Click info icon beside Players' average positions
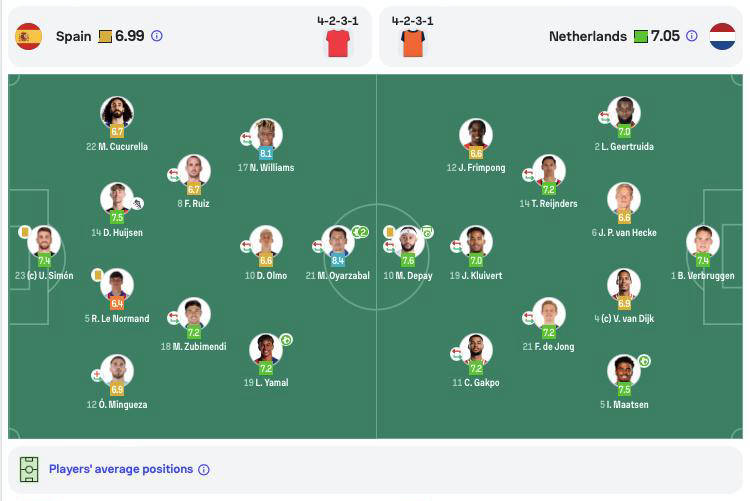 pos(204,469)
